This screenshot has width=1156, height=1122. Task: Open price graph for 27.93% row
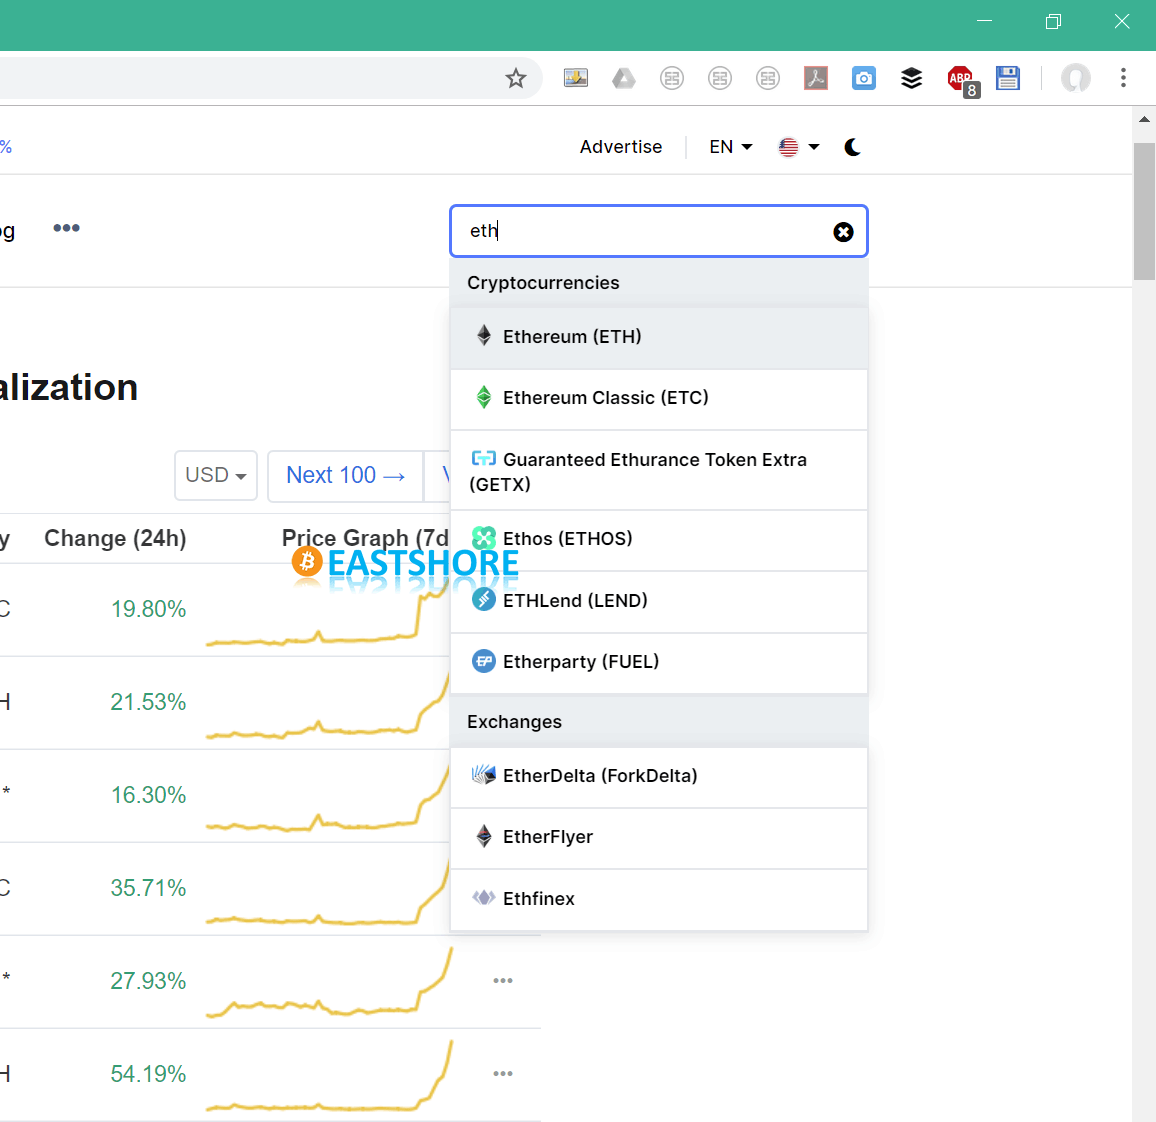pos(330,982)
